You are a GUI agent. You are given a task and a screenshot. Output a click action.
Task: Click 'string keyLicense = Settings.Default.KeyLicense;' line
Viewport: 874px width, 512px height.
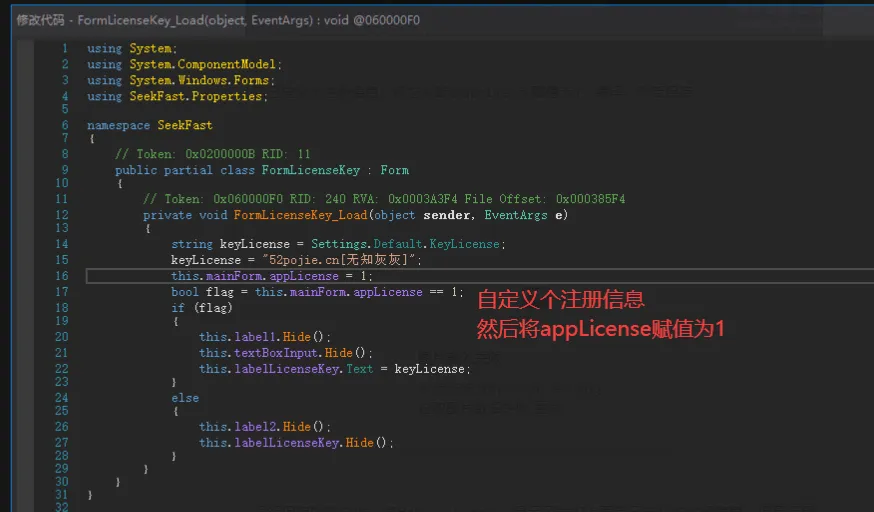click(x=338, y=244)
